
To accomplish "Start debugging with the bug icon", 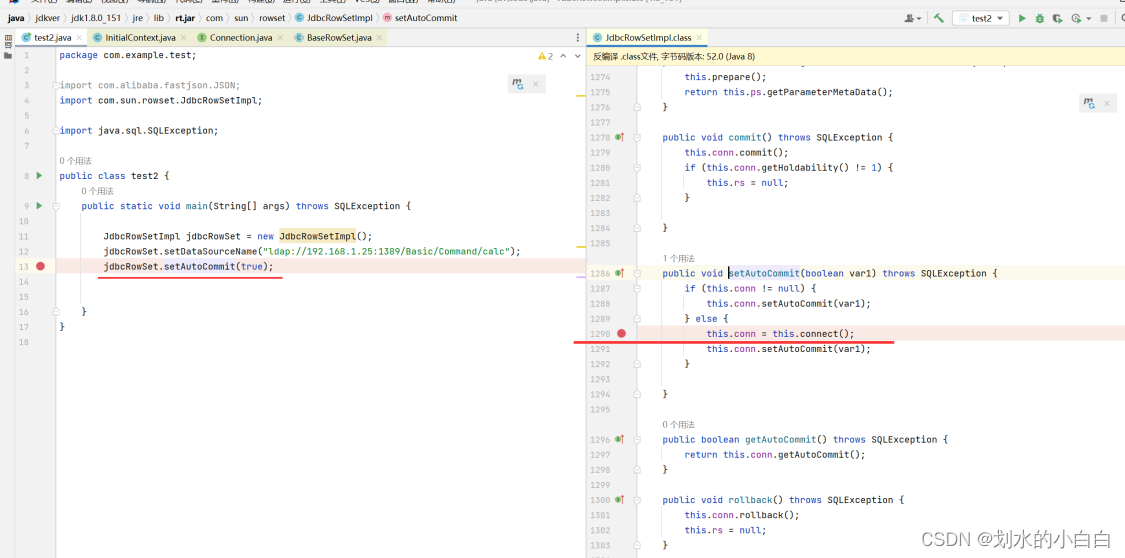I will [x=1040, y=18].
